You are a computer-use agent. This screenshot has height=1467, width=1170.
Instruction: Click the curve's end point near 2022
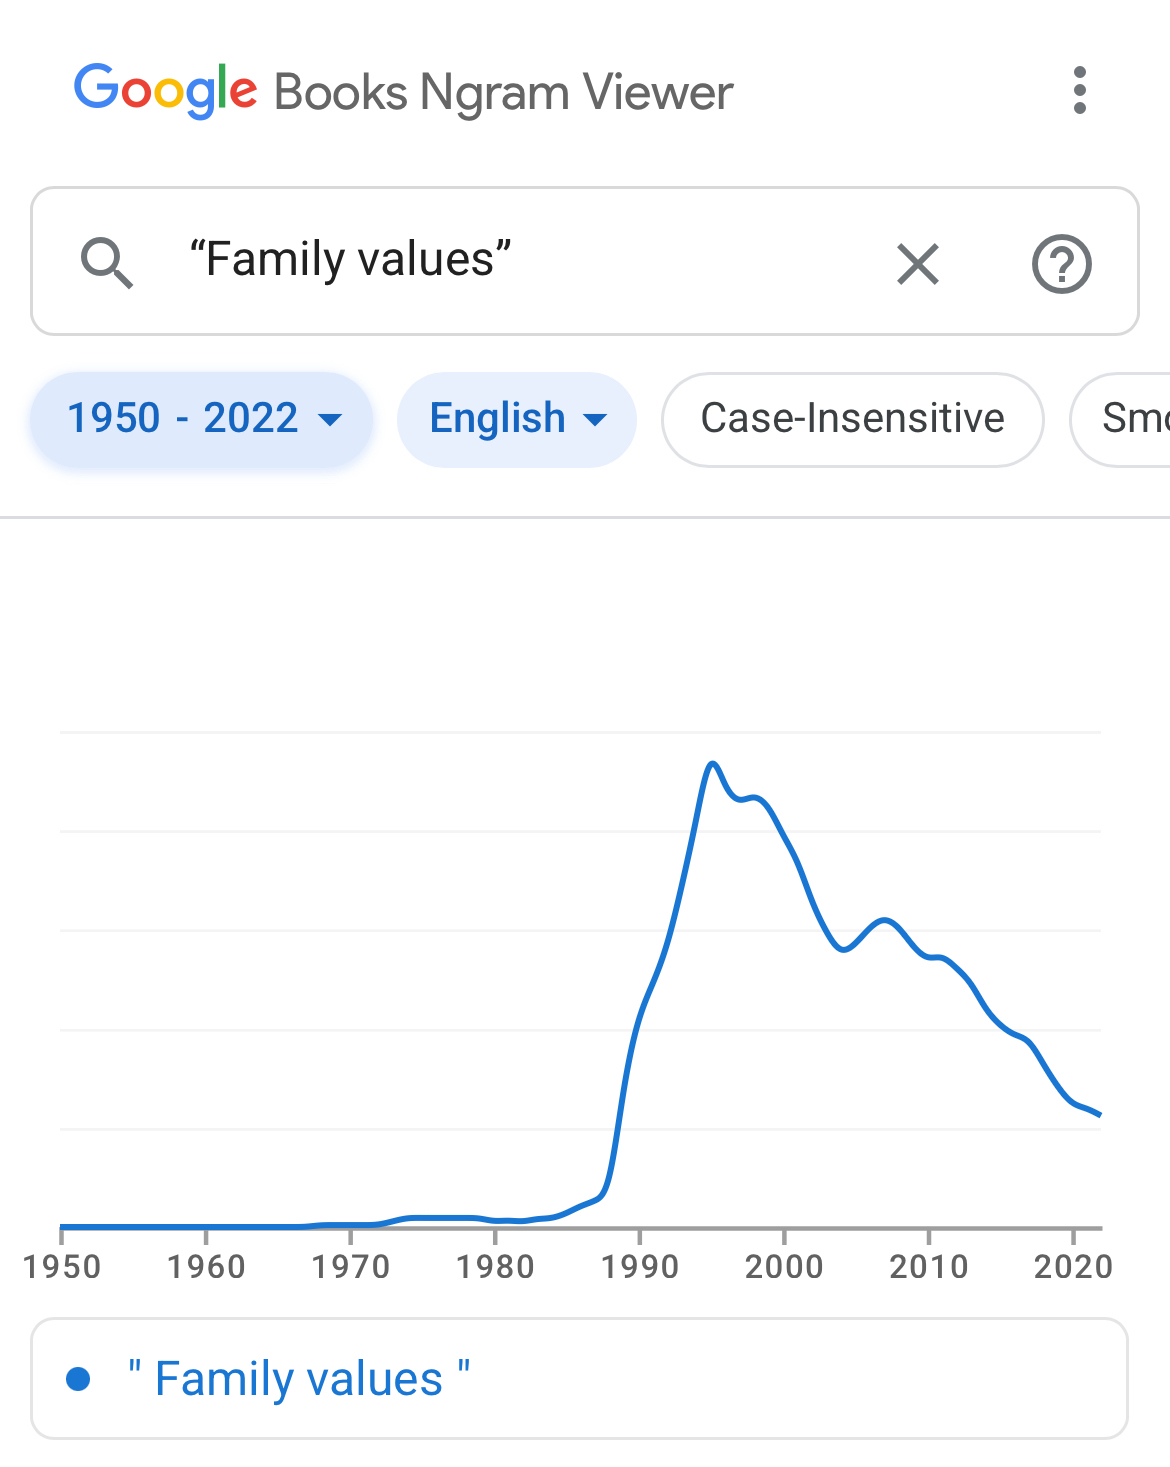pos(1099,1114)
